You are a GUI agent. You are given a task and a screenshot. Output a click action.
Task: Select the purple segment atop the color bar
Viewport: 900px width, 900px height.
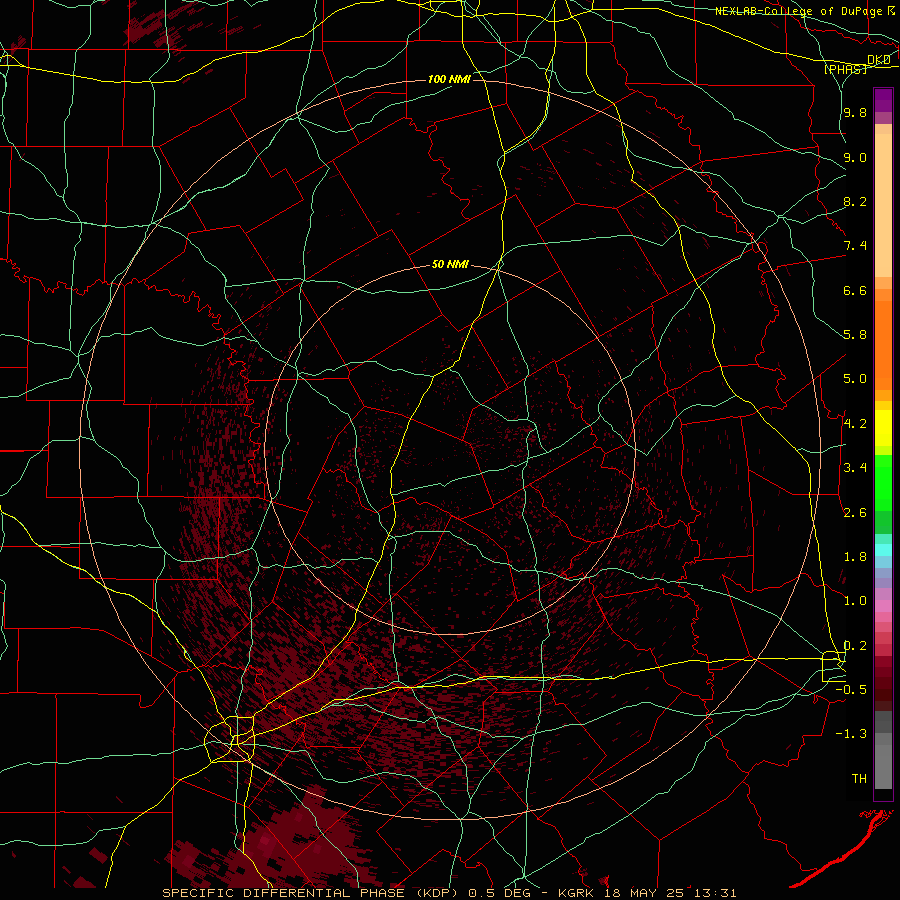coord(883,100)
